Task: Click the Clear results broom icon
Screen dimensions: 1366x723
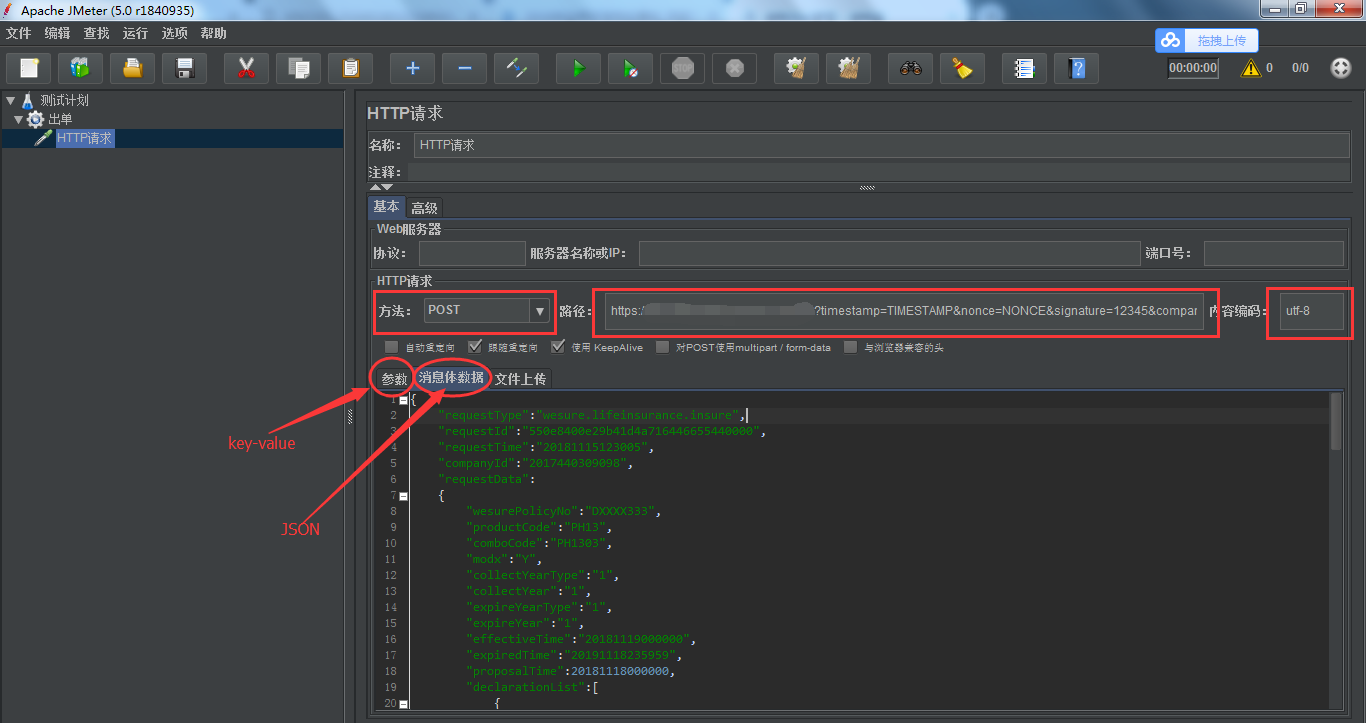Action: pyautogui.click(x=796, y=68)
